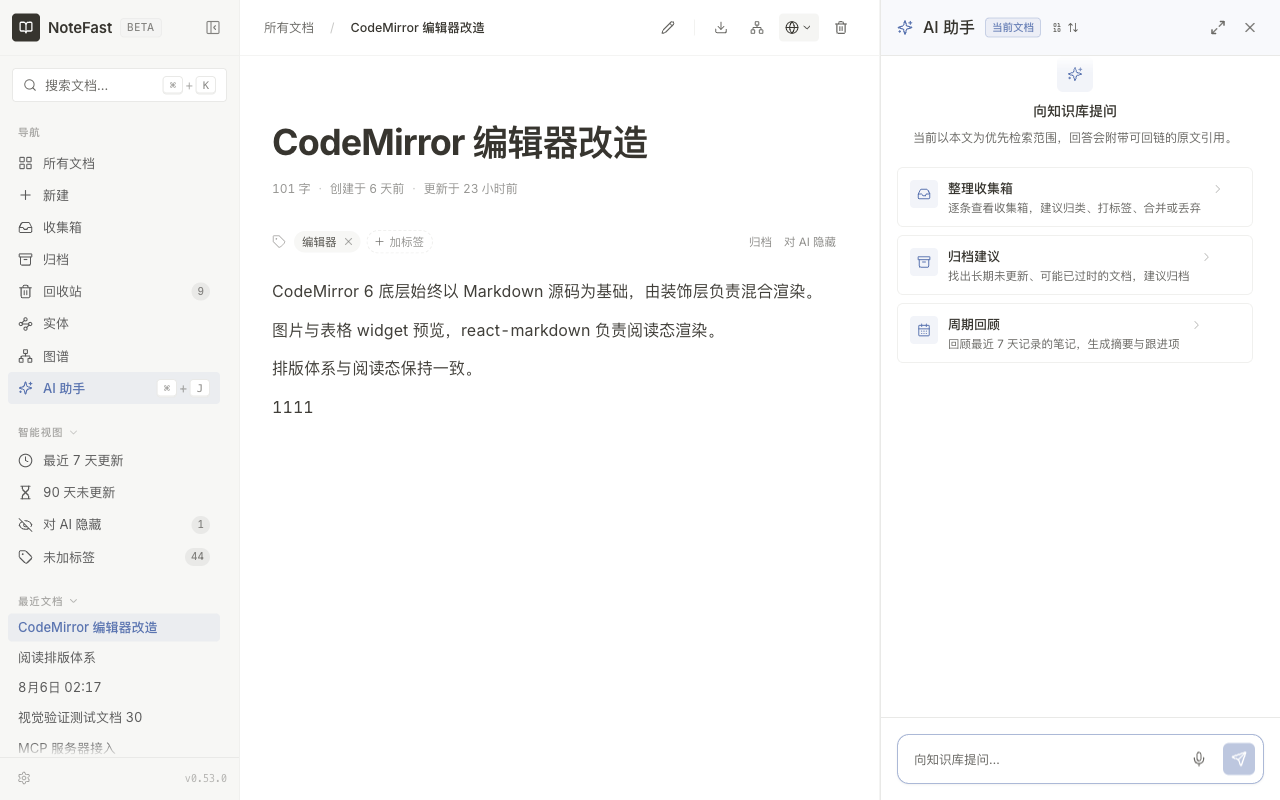
Task: Open 实体 in the sidebar
Action: (x=114, y=323)
